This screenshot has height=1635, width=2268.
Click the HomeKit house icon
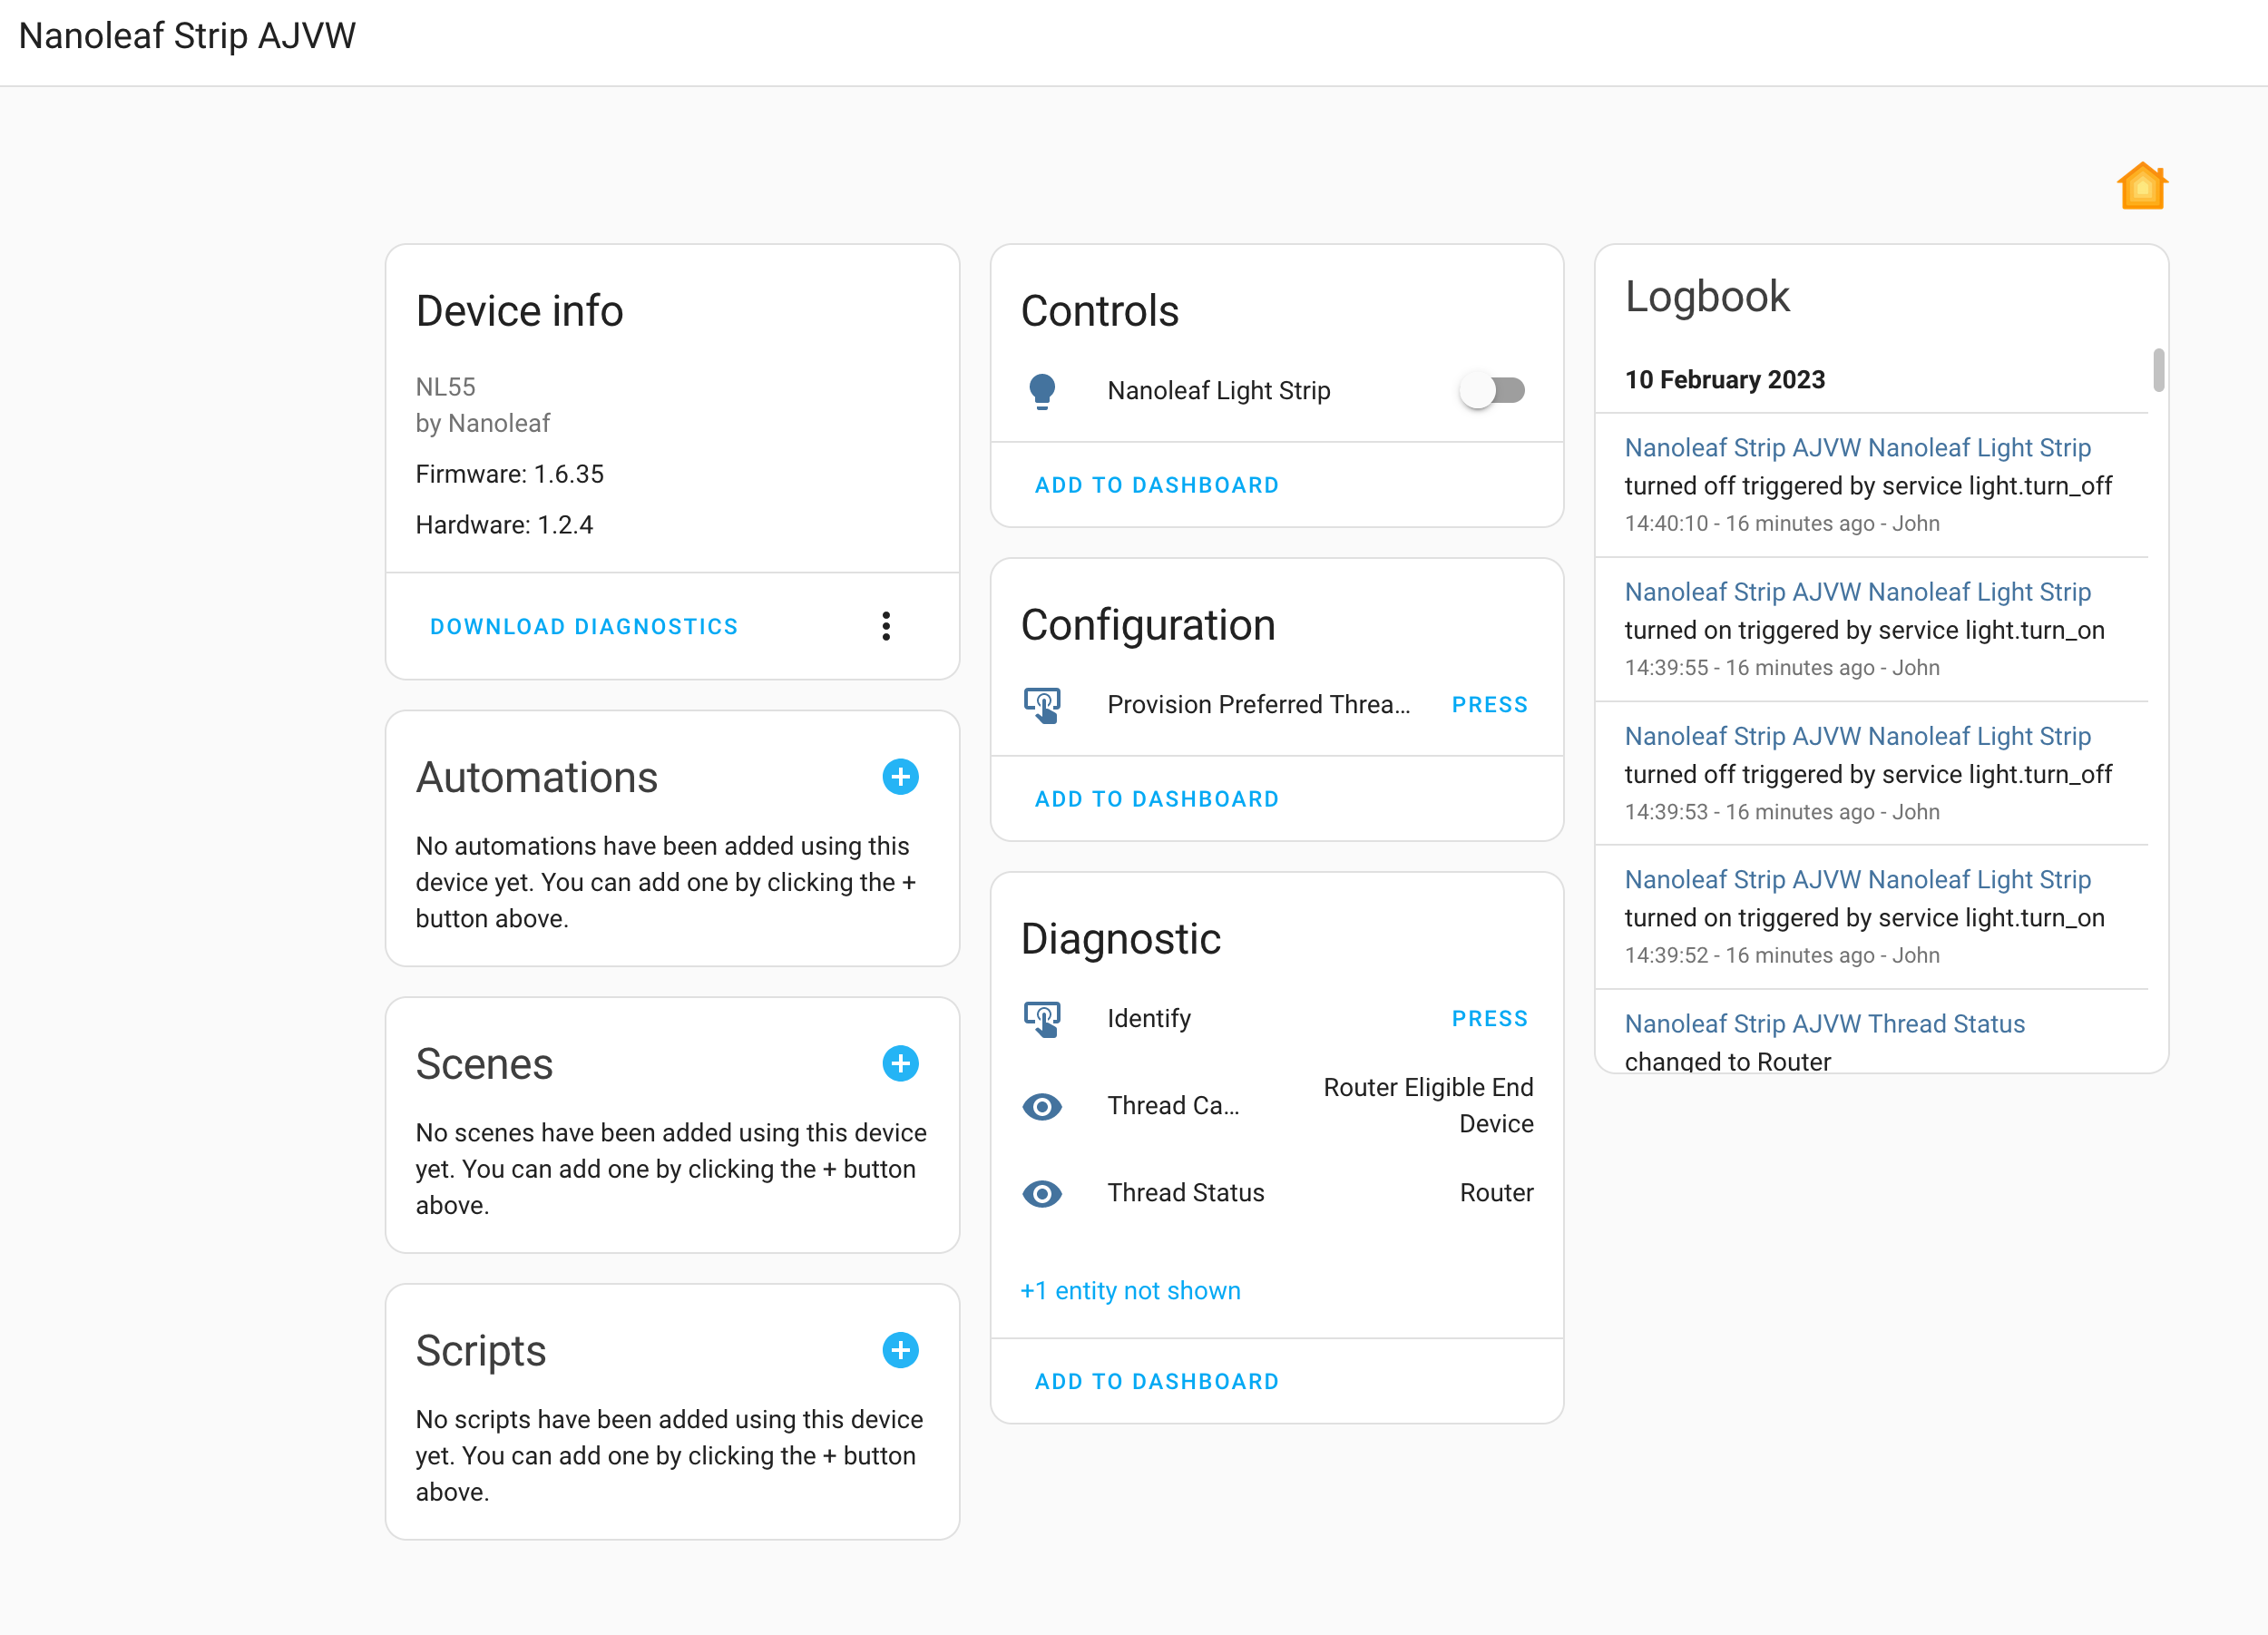[2141, 187]
